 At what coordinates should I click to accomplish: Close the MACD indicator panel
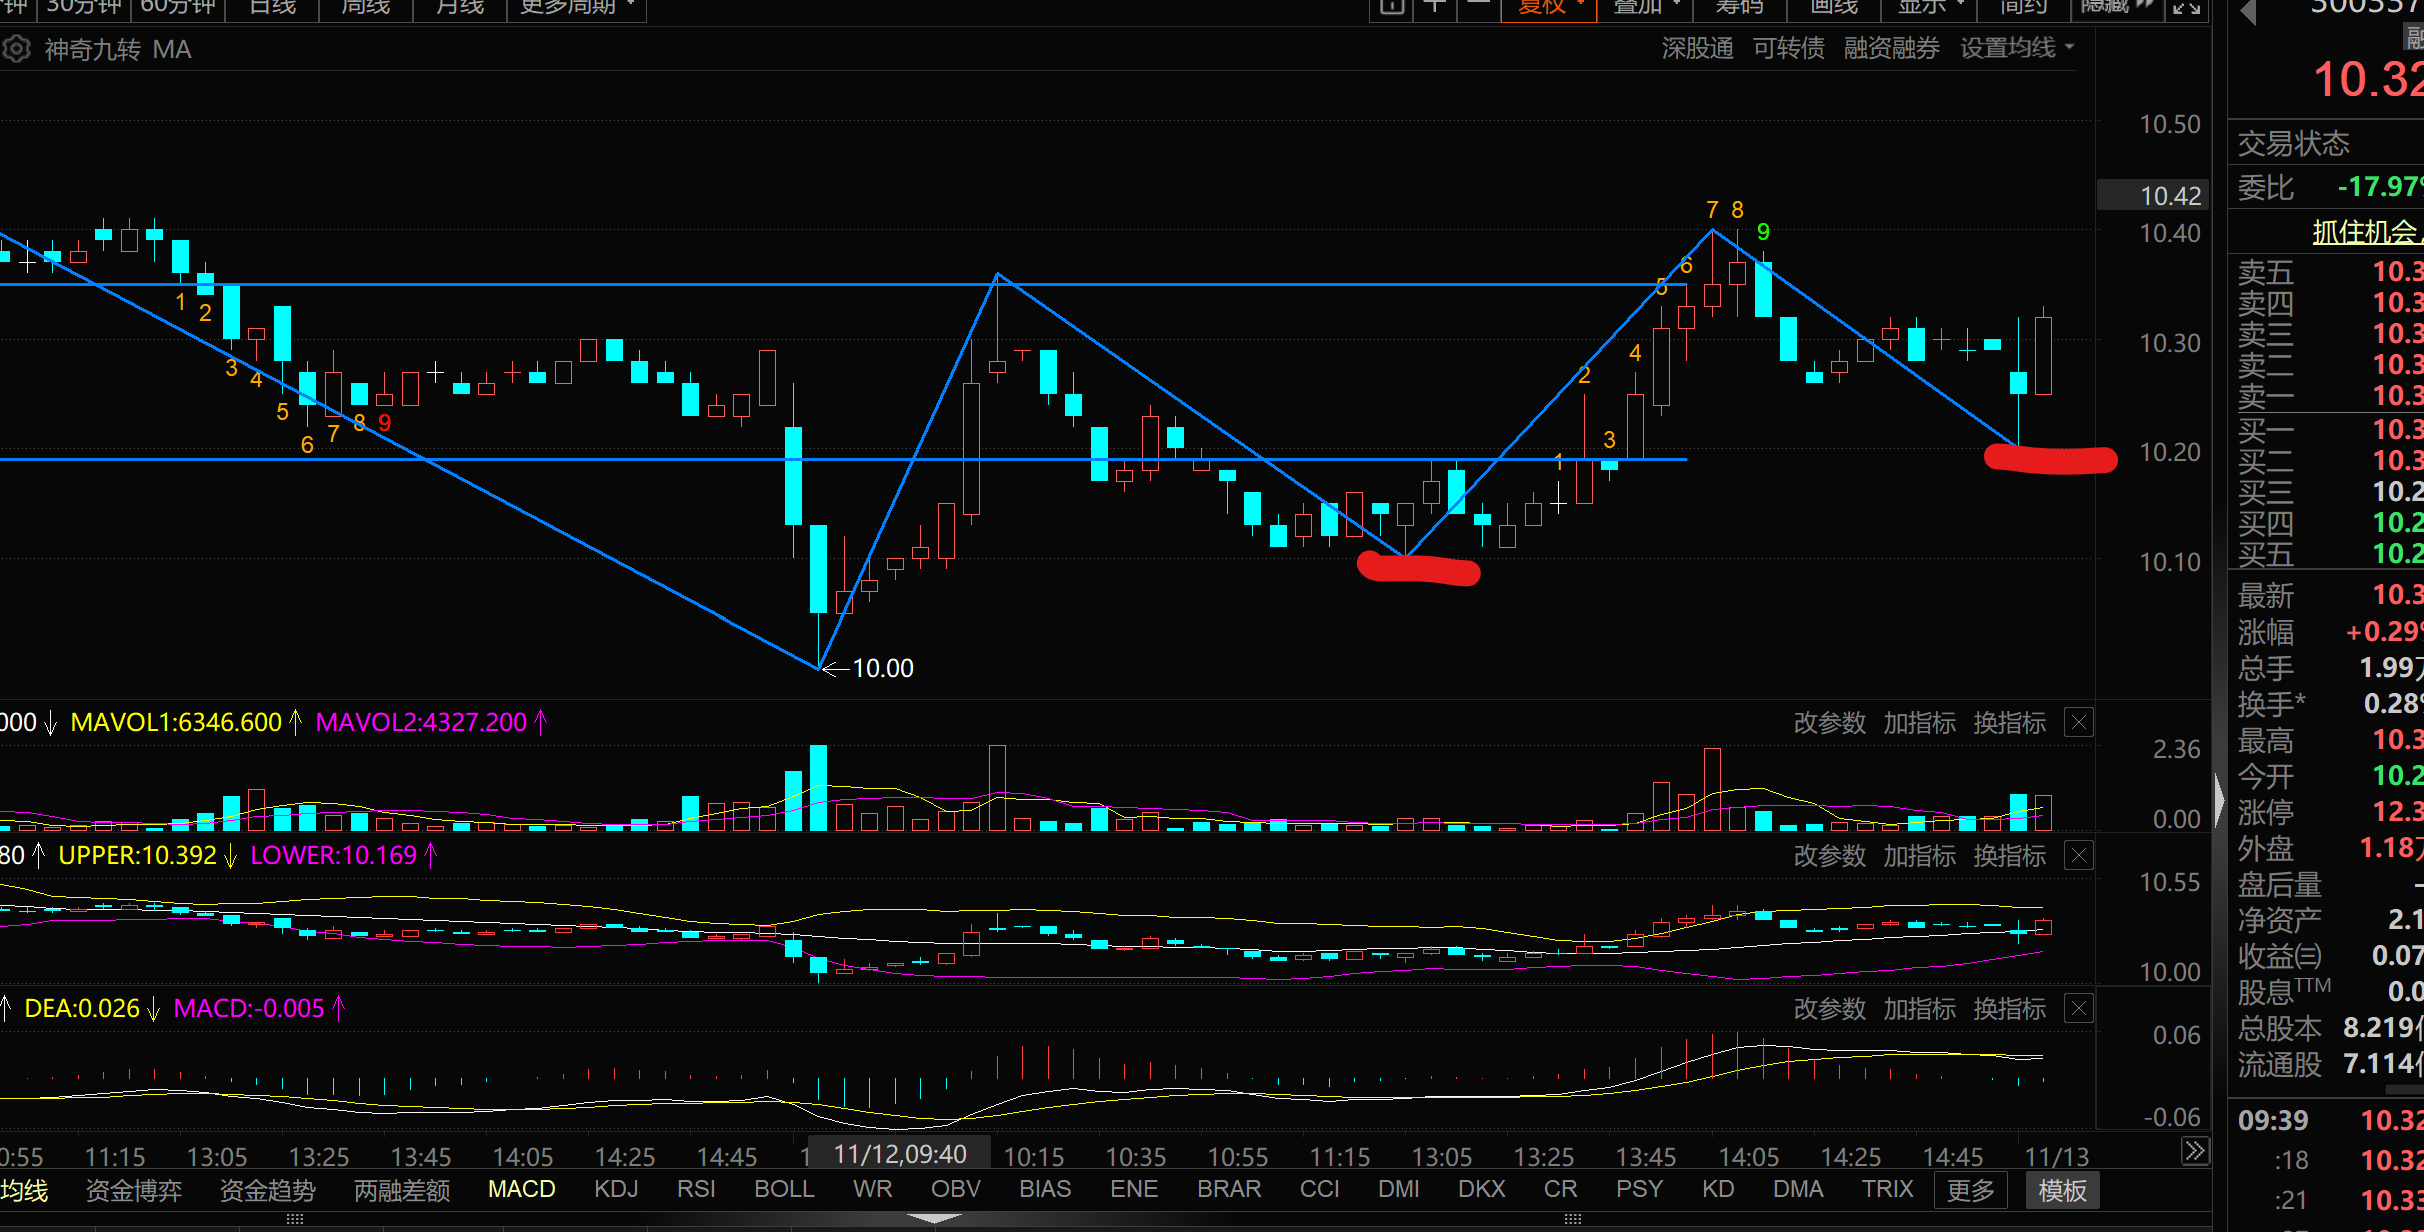(2079, 1008)
